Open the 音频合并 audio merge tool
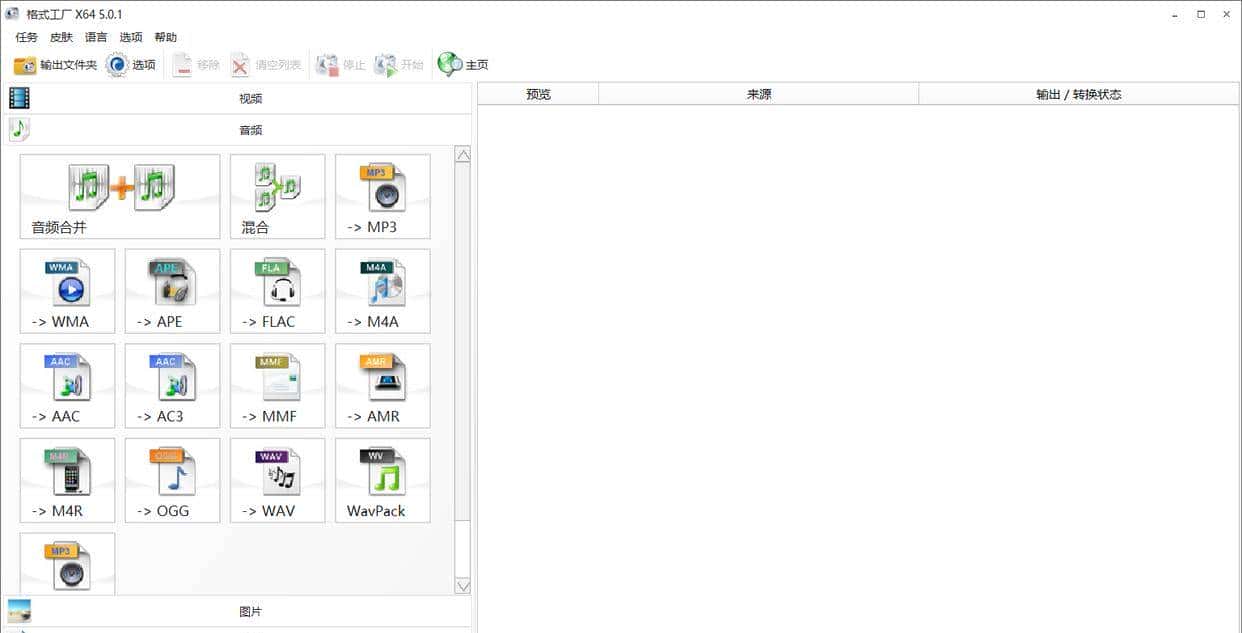 (120, 196)
